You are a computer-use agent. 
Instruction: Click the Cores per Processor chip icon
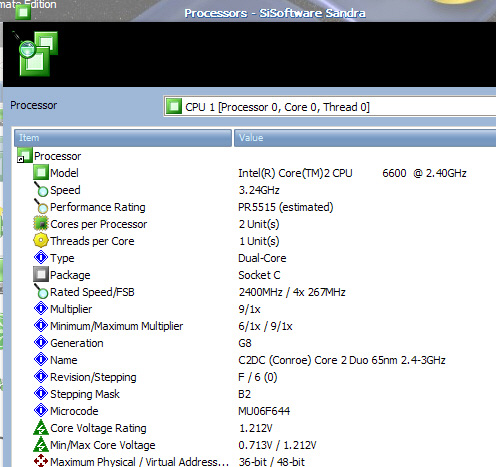pos(41,224)
